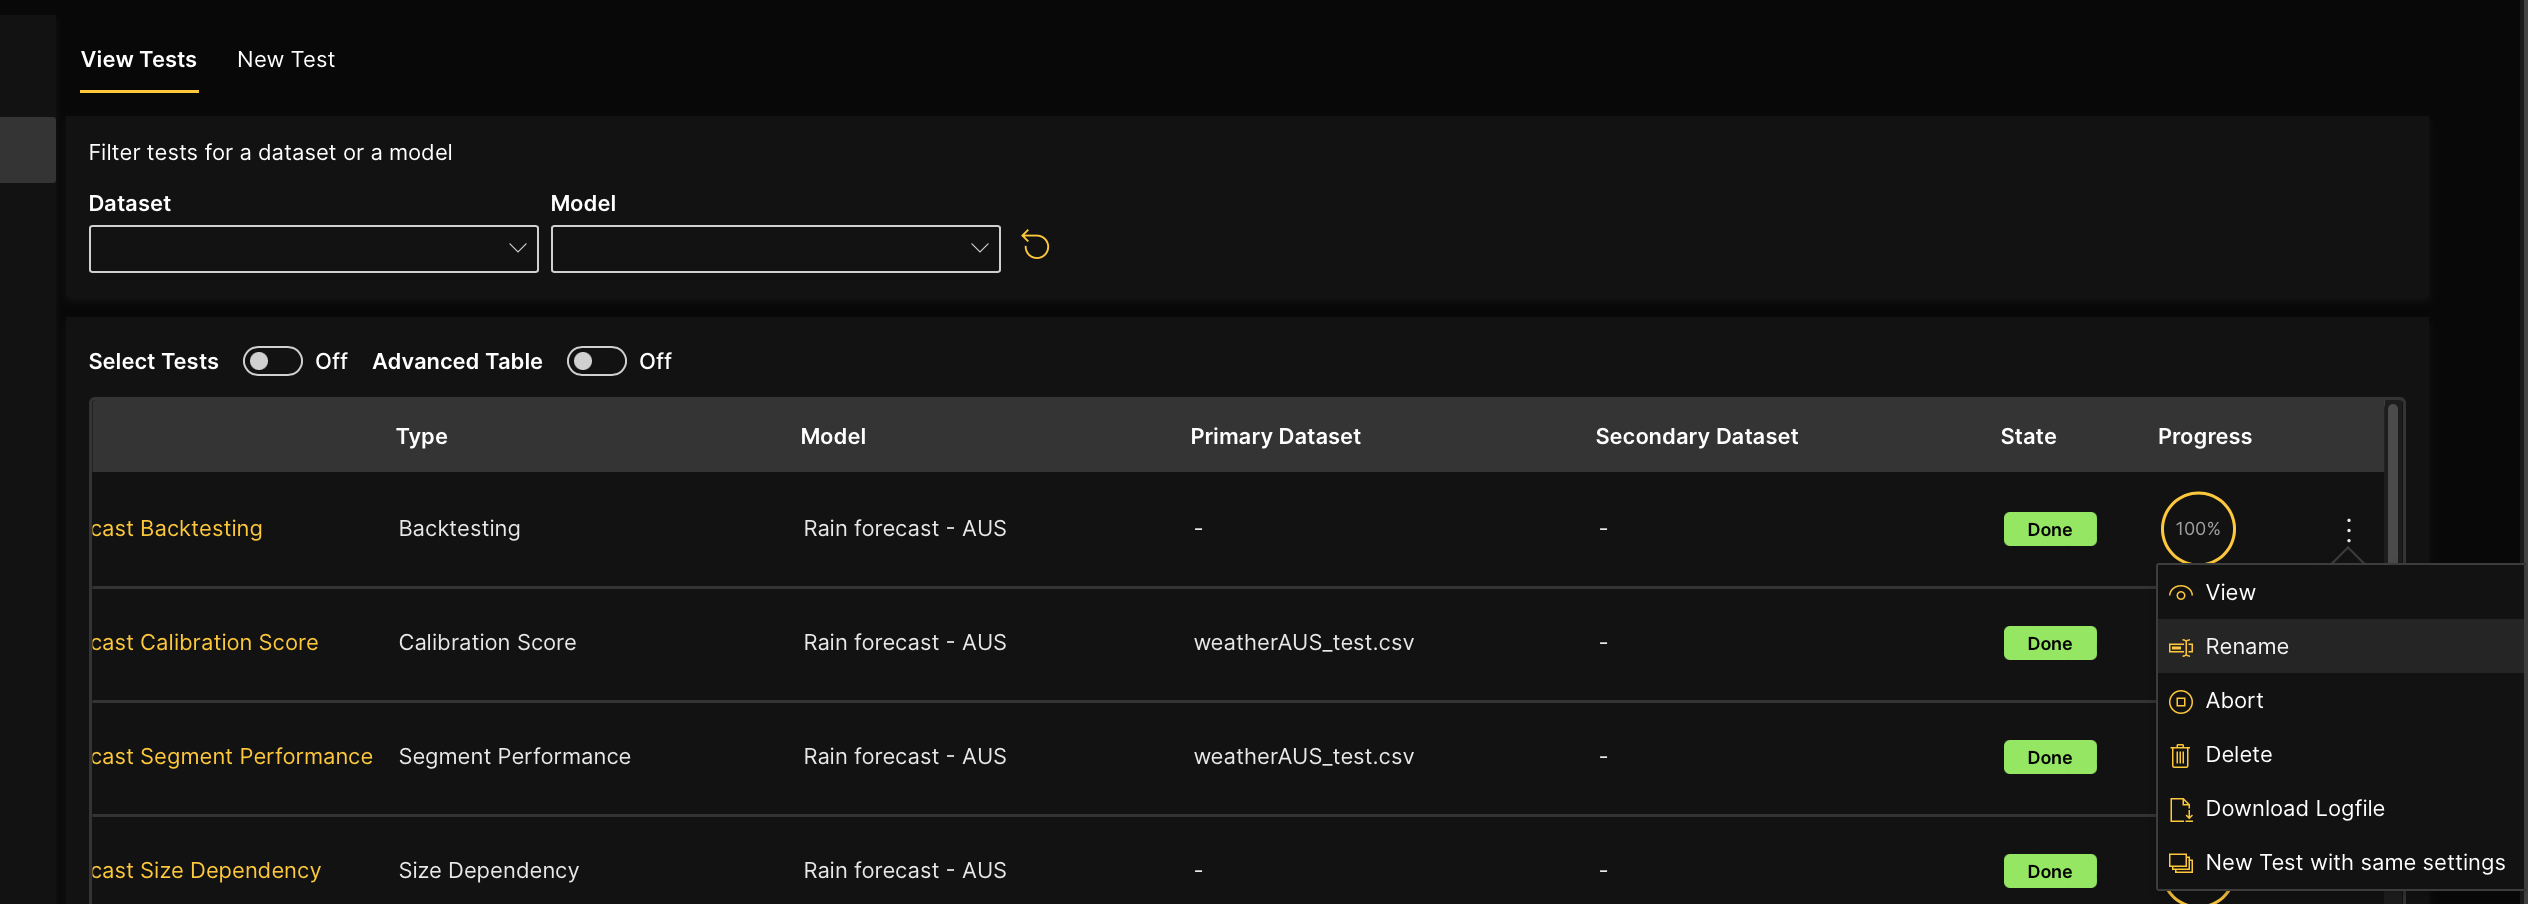Click the New Test same settings icon

tap(2181, 864)
